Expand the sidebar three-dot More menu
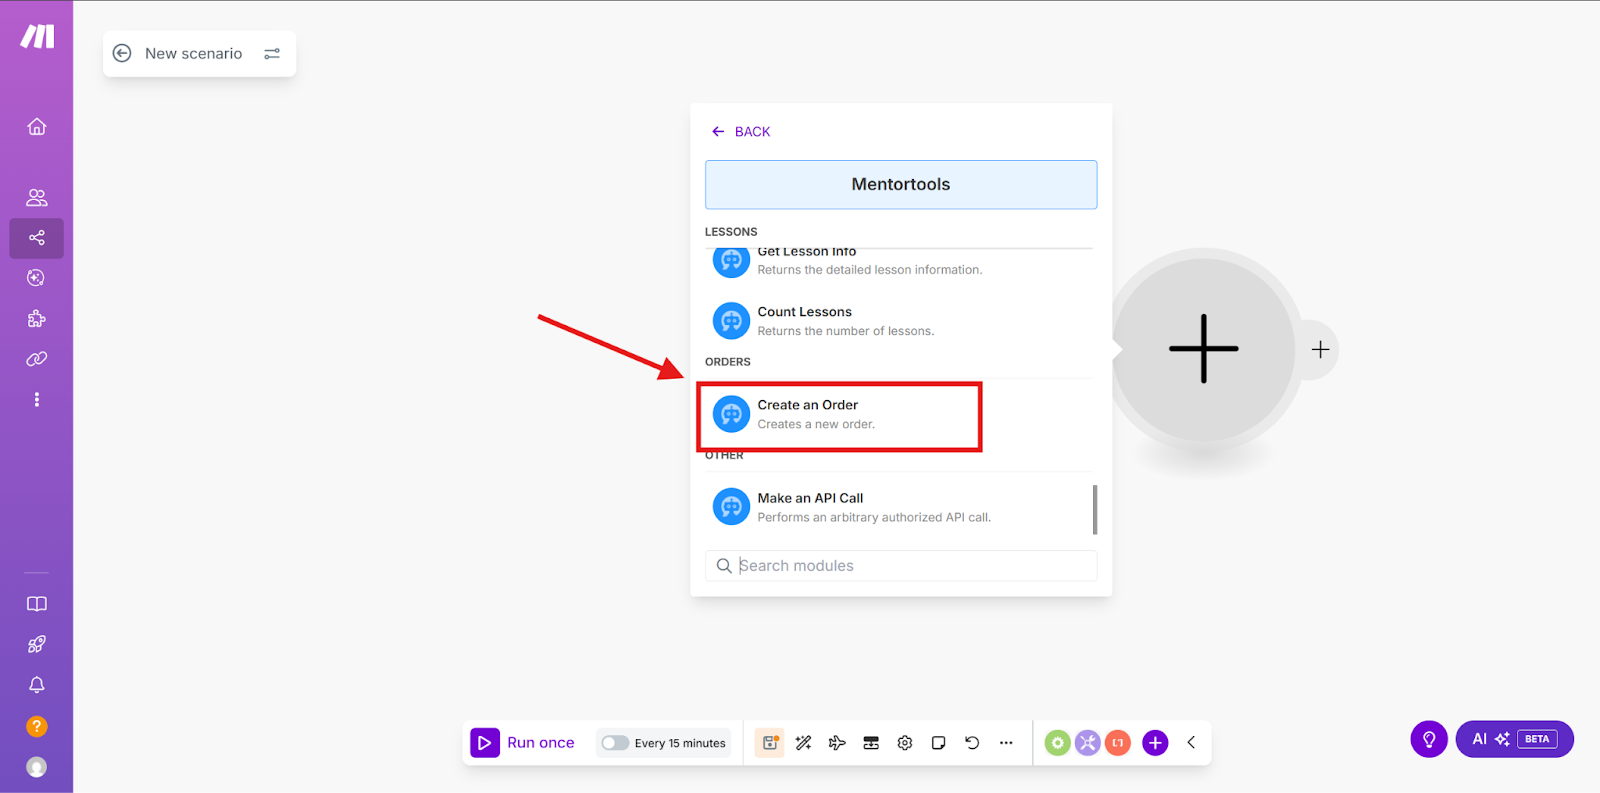This screenshot has height=793, width=1600. point(37,400)
